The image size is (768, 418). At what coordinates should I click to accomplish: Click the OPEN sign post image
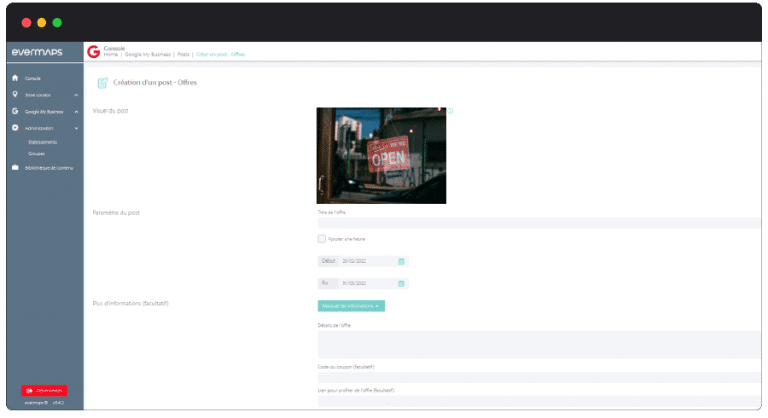coord(381,156)
